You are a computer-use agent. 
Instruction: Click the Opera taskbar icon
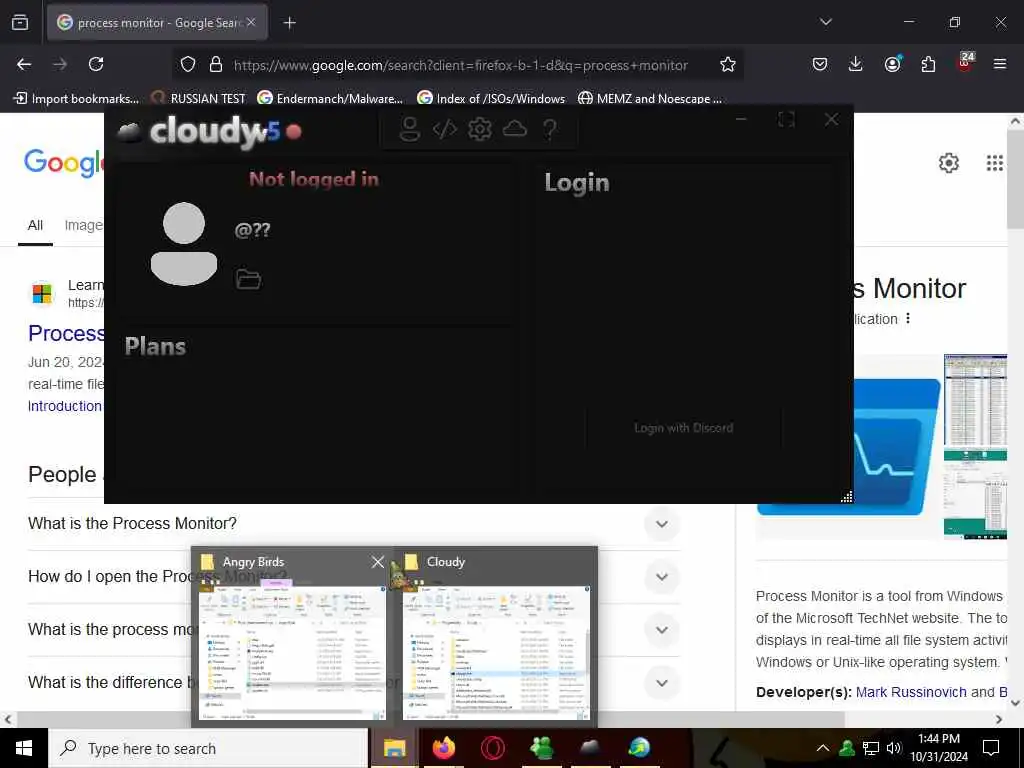coord(492,748)
